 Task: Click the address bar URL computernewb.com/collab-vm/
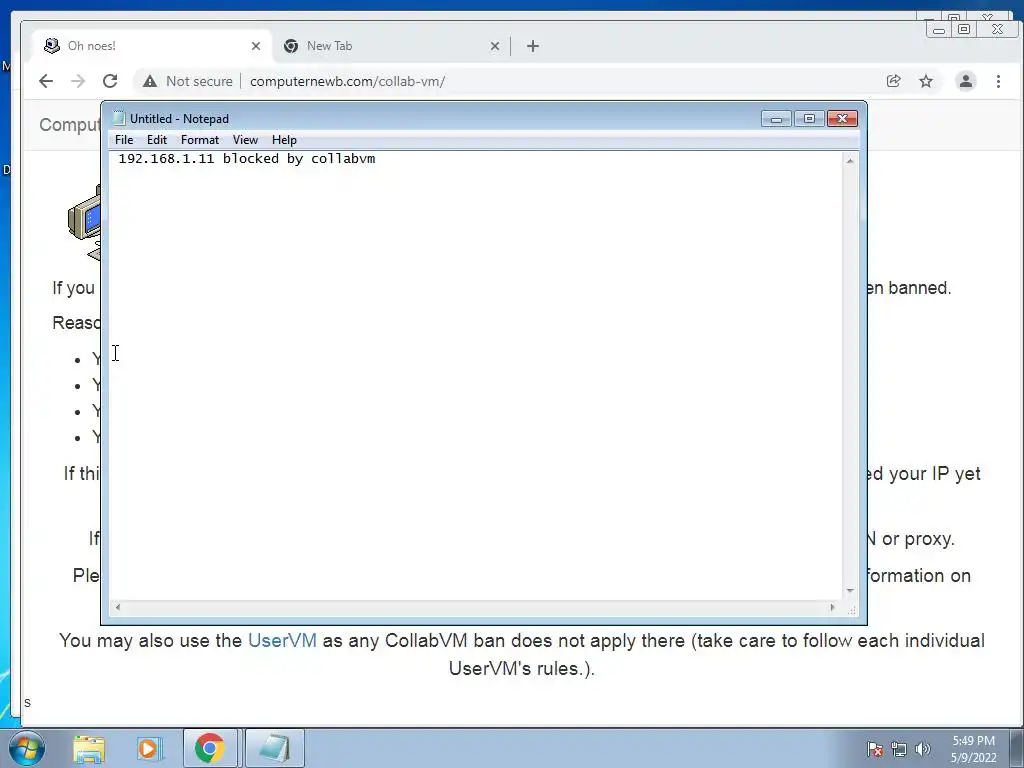(347, 82)
